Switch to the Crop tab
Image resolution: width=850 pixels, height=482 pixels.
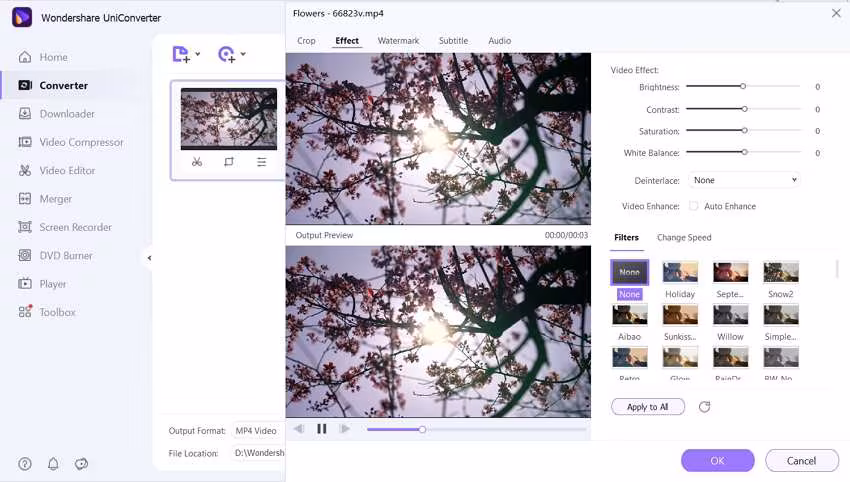click(306, 41)
